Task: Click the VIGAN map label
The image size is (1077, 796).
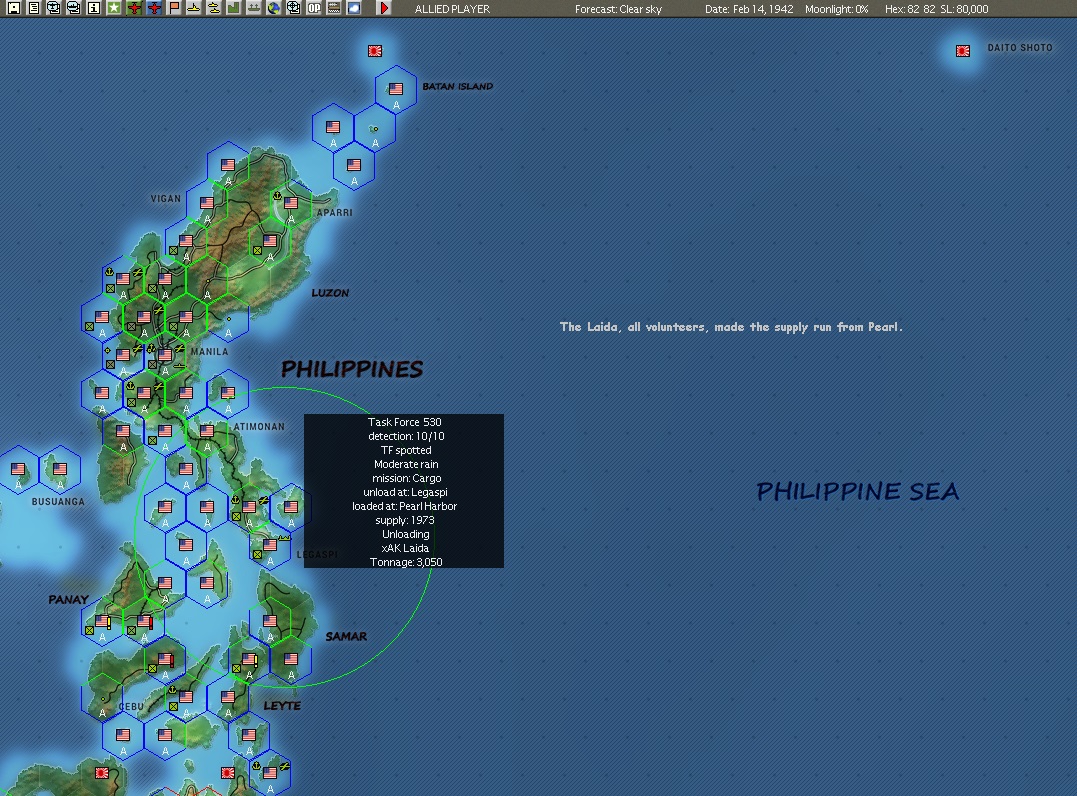Action: coord(166,198)
